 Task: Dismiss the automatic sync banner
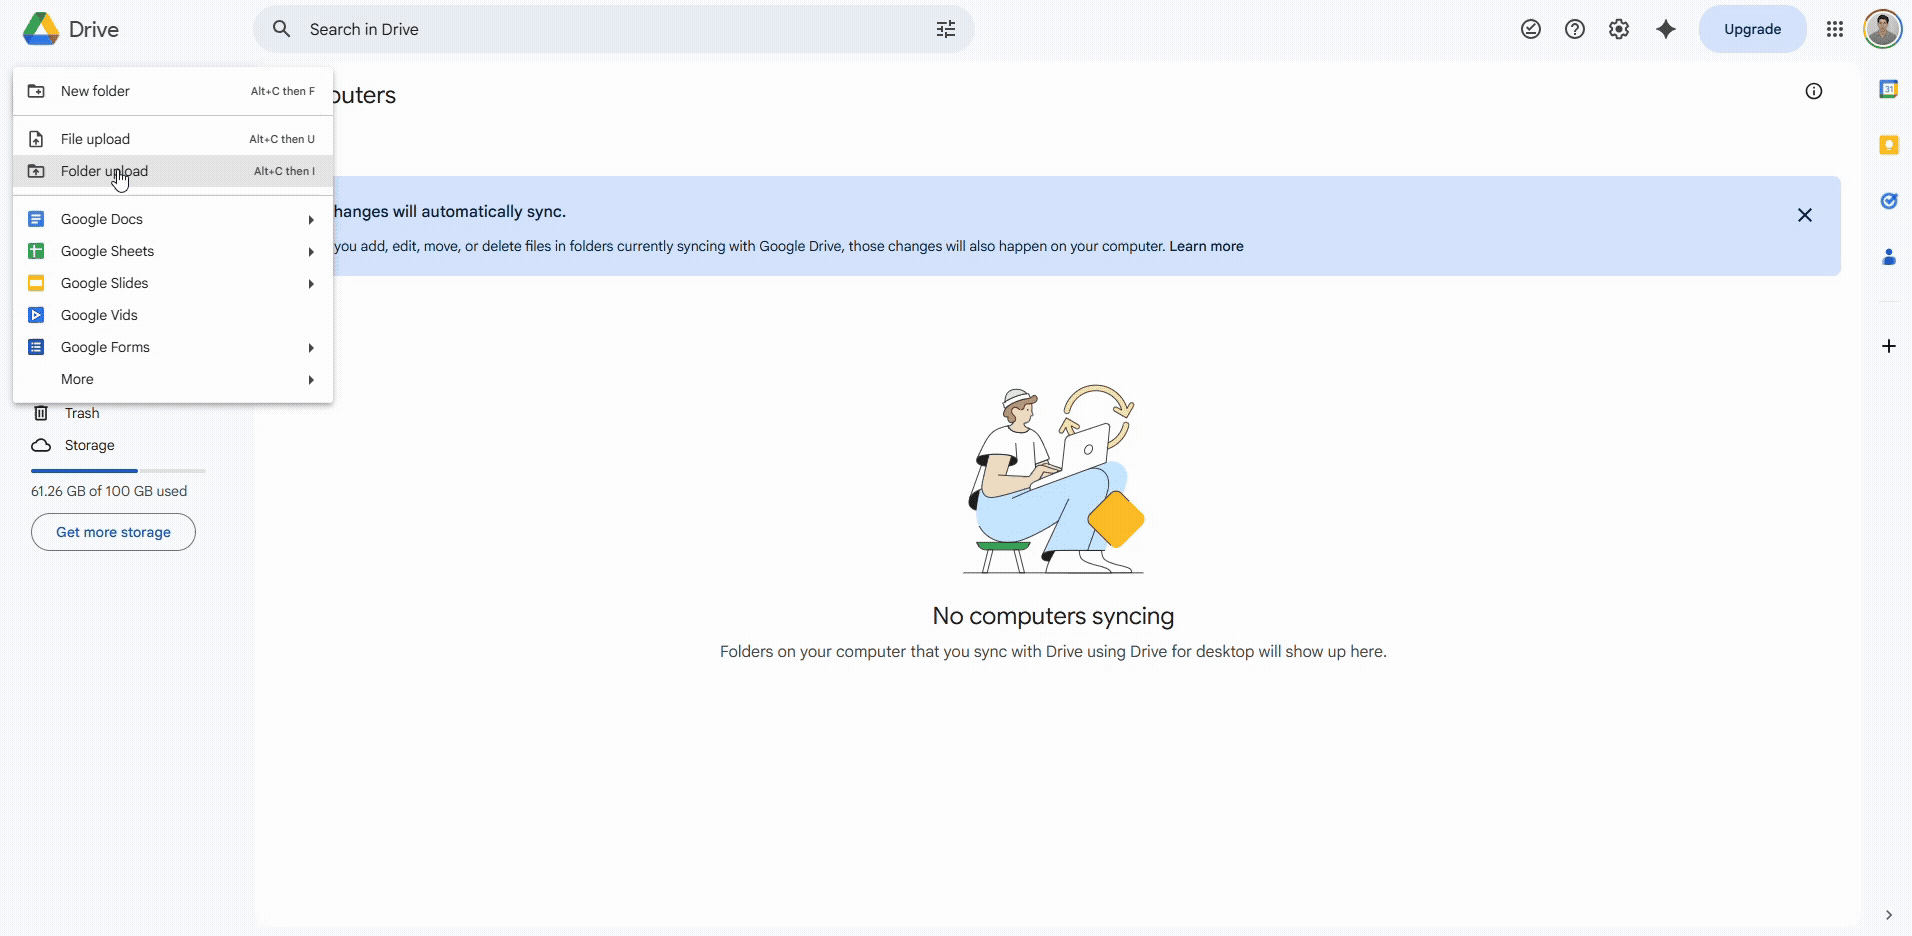coord(1805,215)
